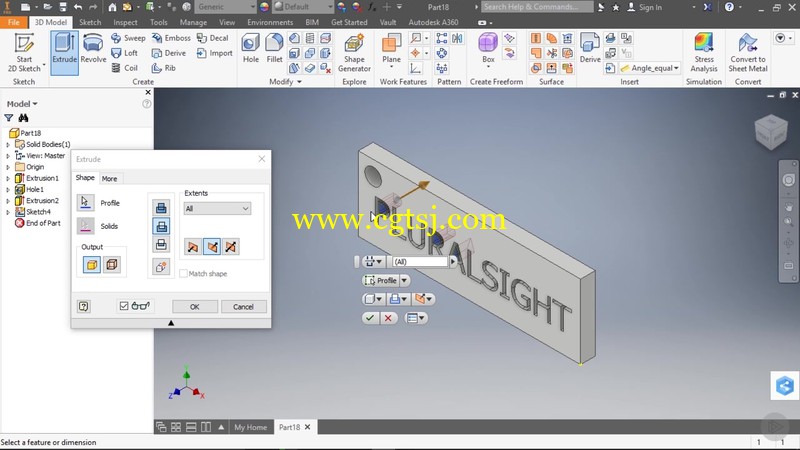Select Solid output type
This screenshot has height=450, width=800.
(x=92, y=264)
